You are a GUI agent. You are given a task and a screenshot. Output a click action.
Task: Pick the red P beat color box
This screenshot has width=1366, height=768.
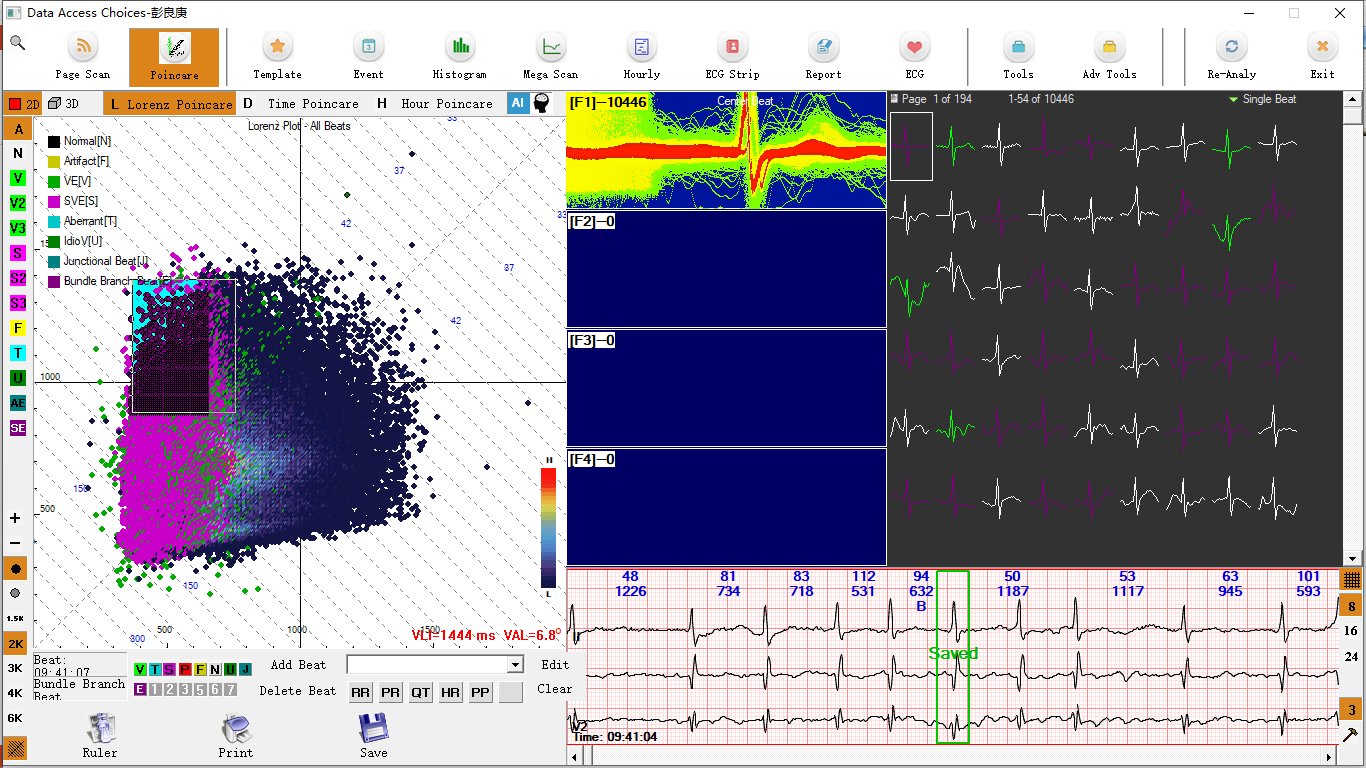point(185,669)
